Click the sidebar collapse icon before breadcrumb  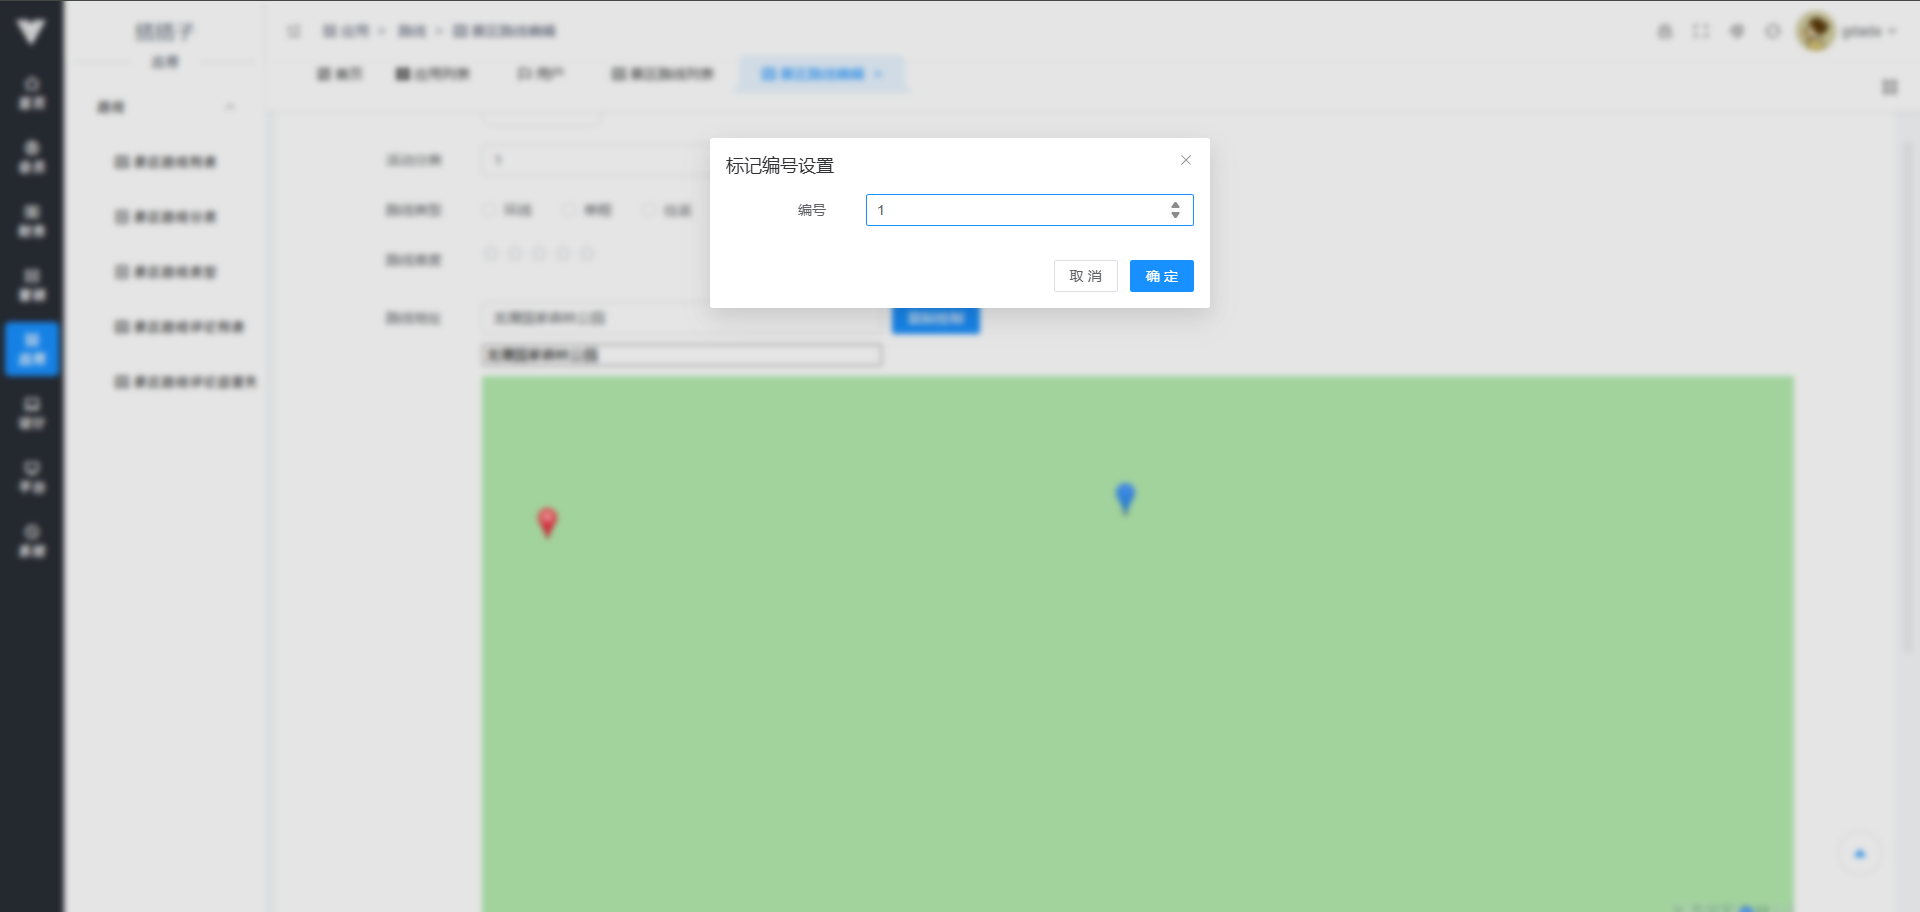[293, 31]
